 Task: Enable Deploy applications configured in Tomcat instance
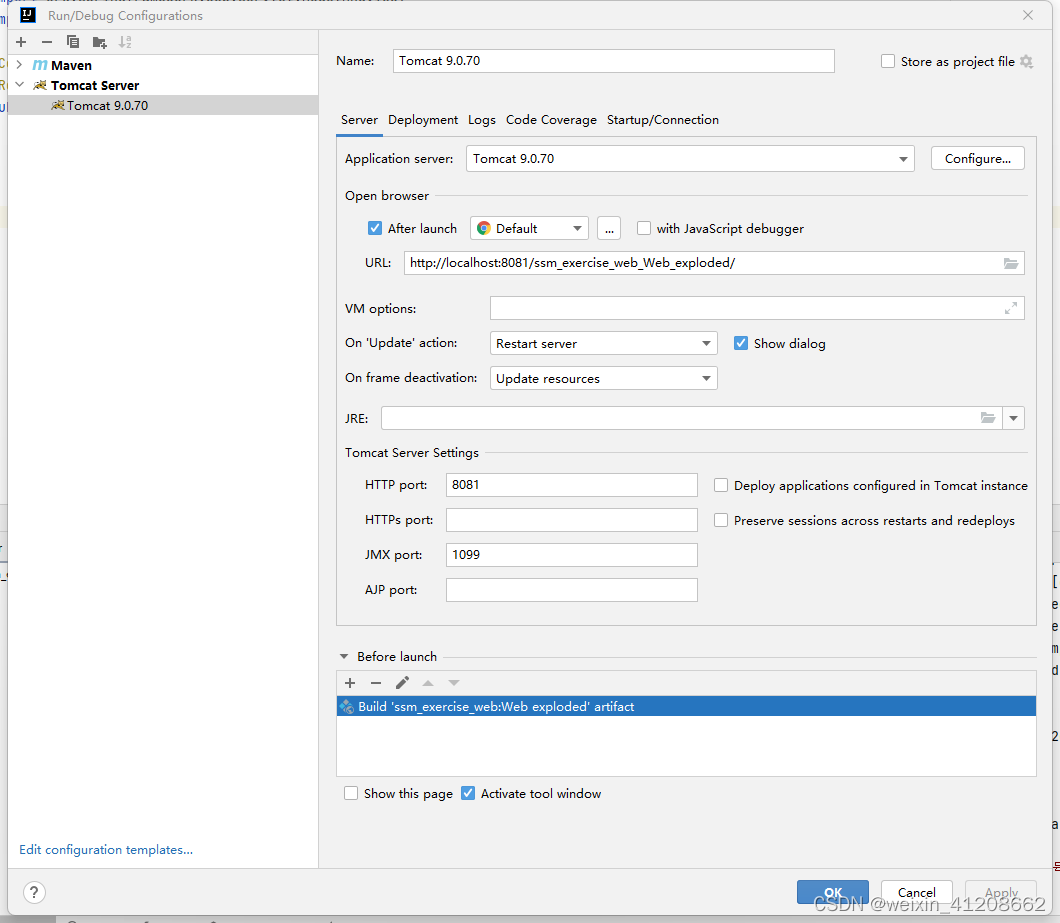pyautogui.click(x=721, y=486)
